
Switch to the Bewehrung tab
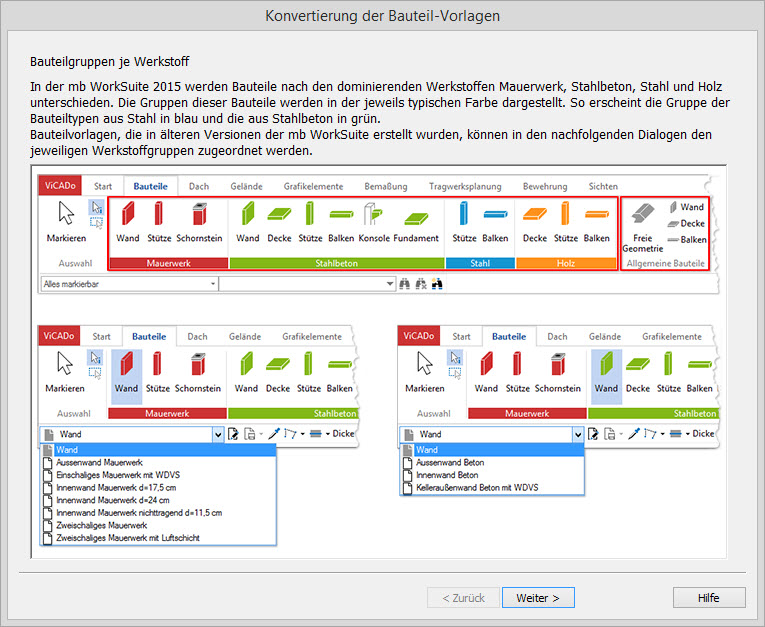click(545, 186)
